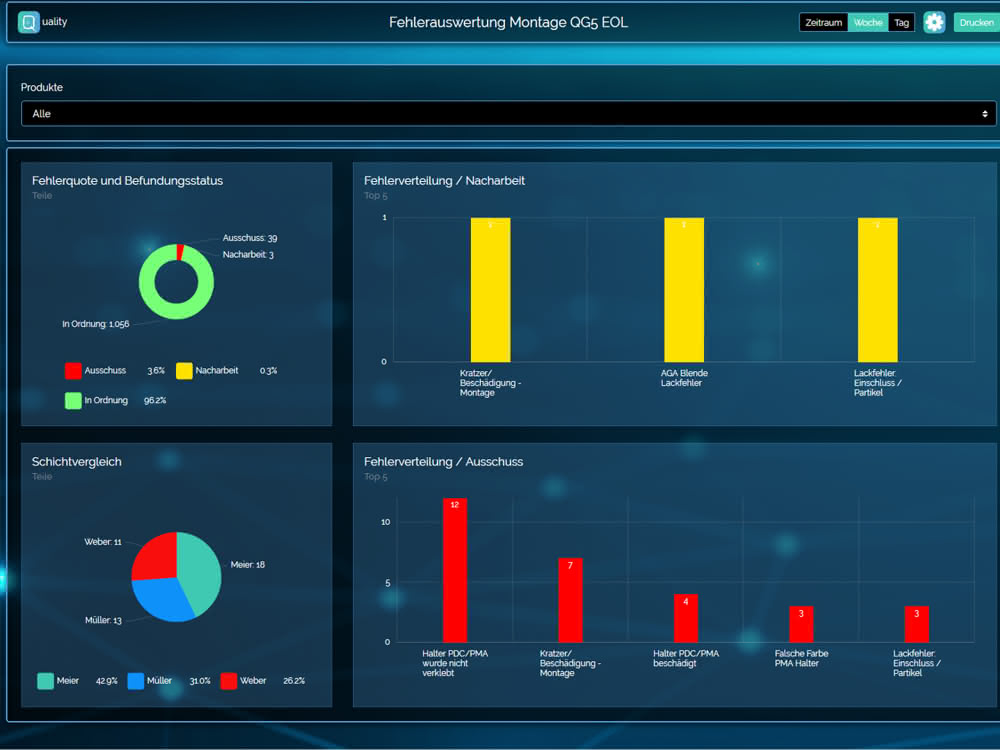This screenshot has width=1000, height=750.
Task: Switch to the Tag view
Action: point(901,22)
